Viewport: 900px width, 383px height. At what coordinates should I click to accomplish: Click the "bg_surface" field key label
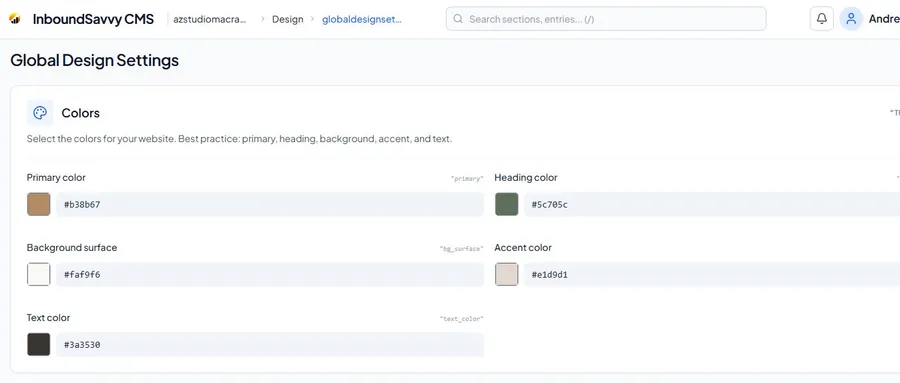(461, 249)
